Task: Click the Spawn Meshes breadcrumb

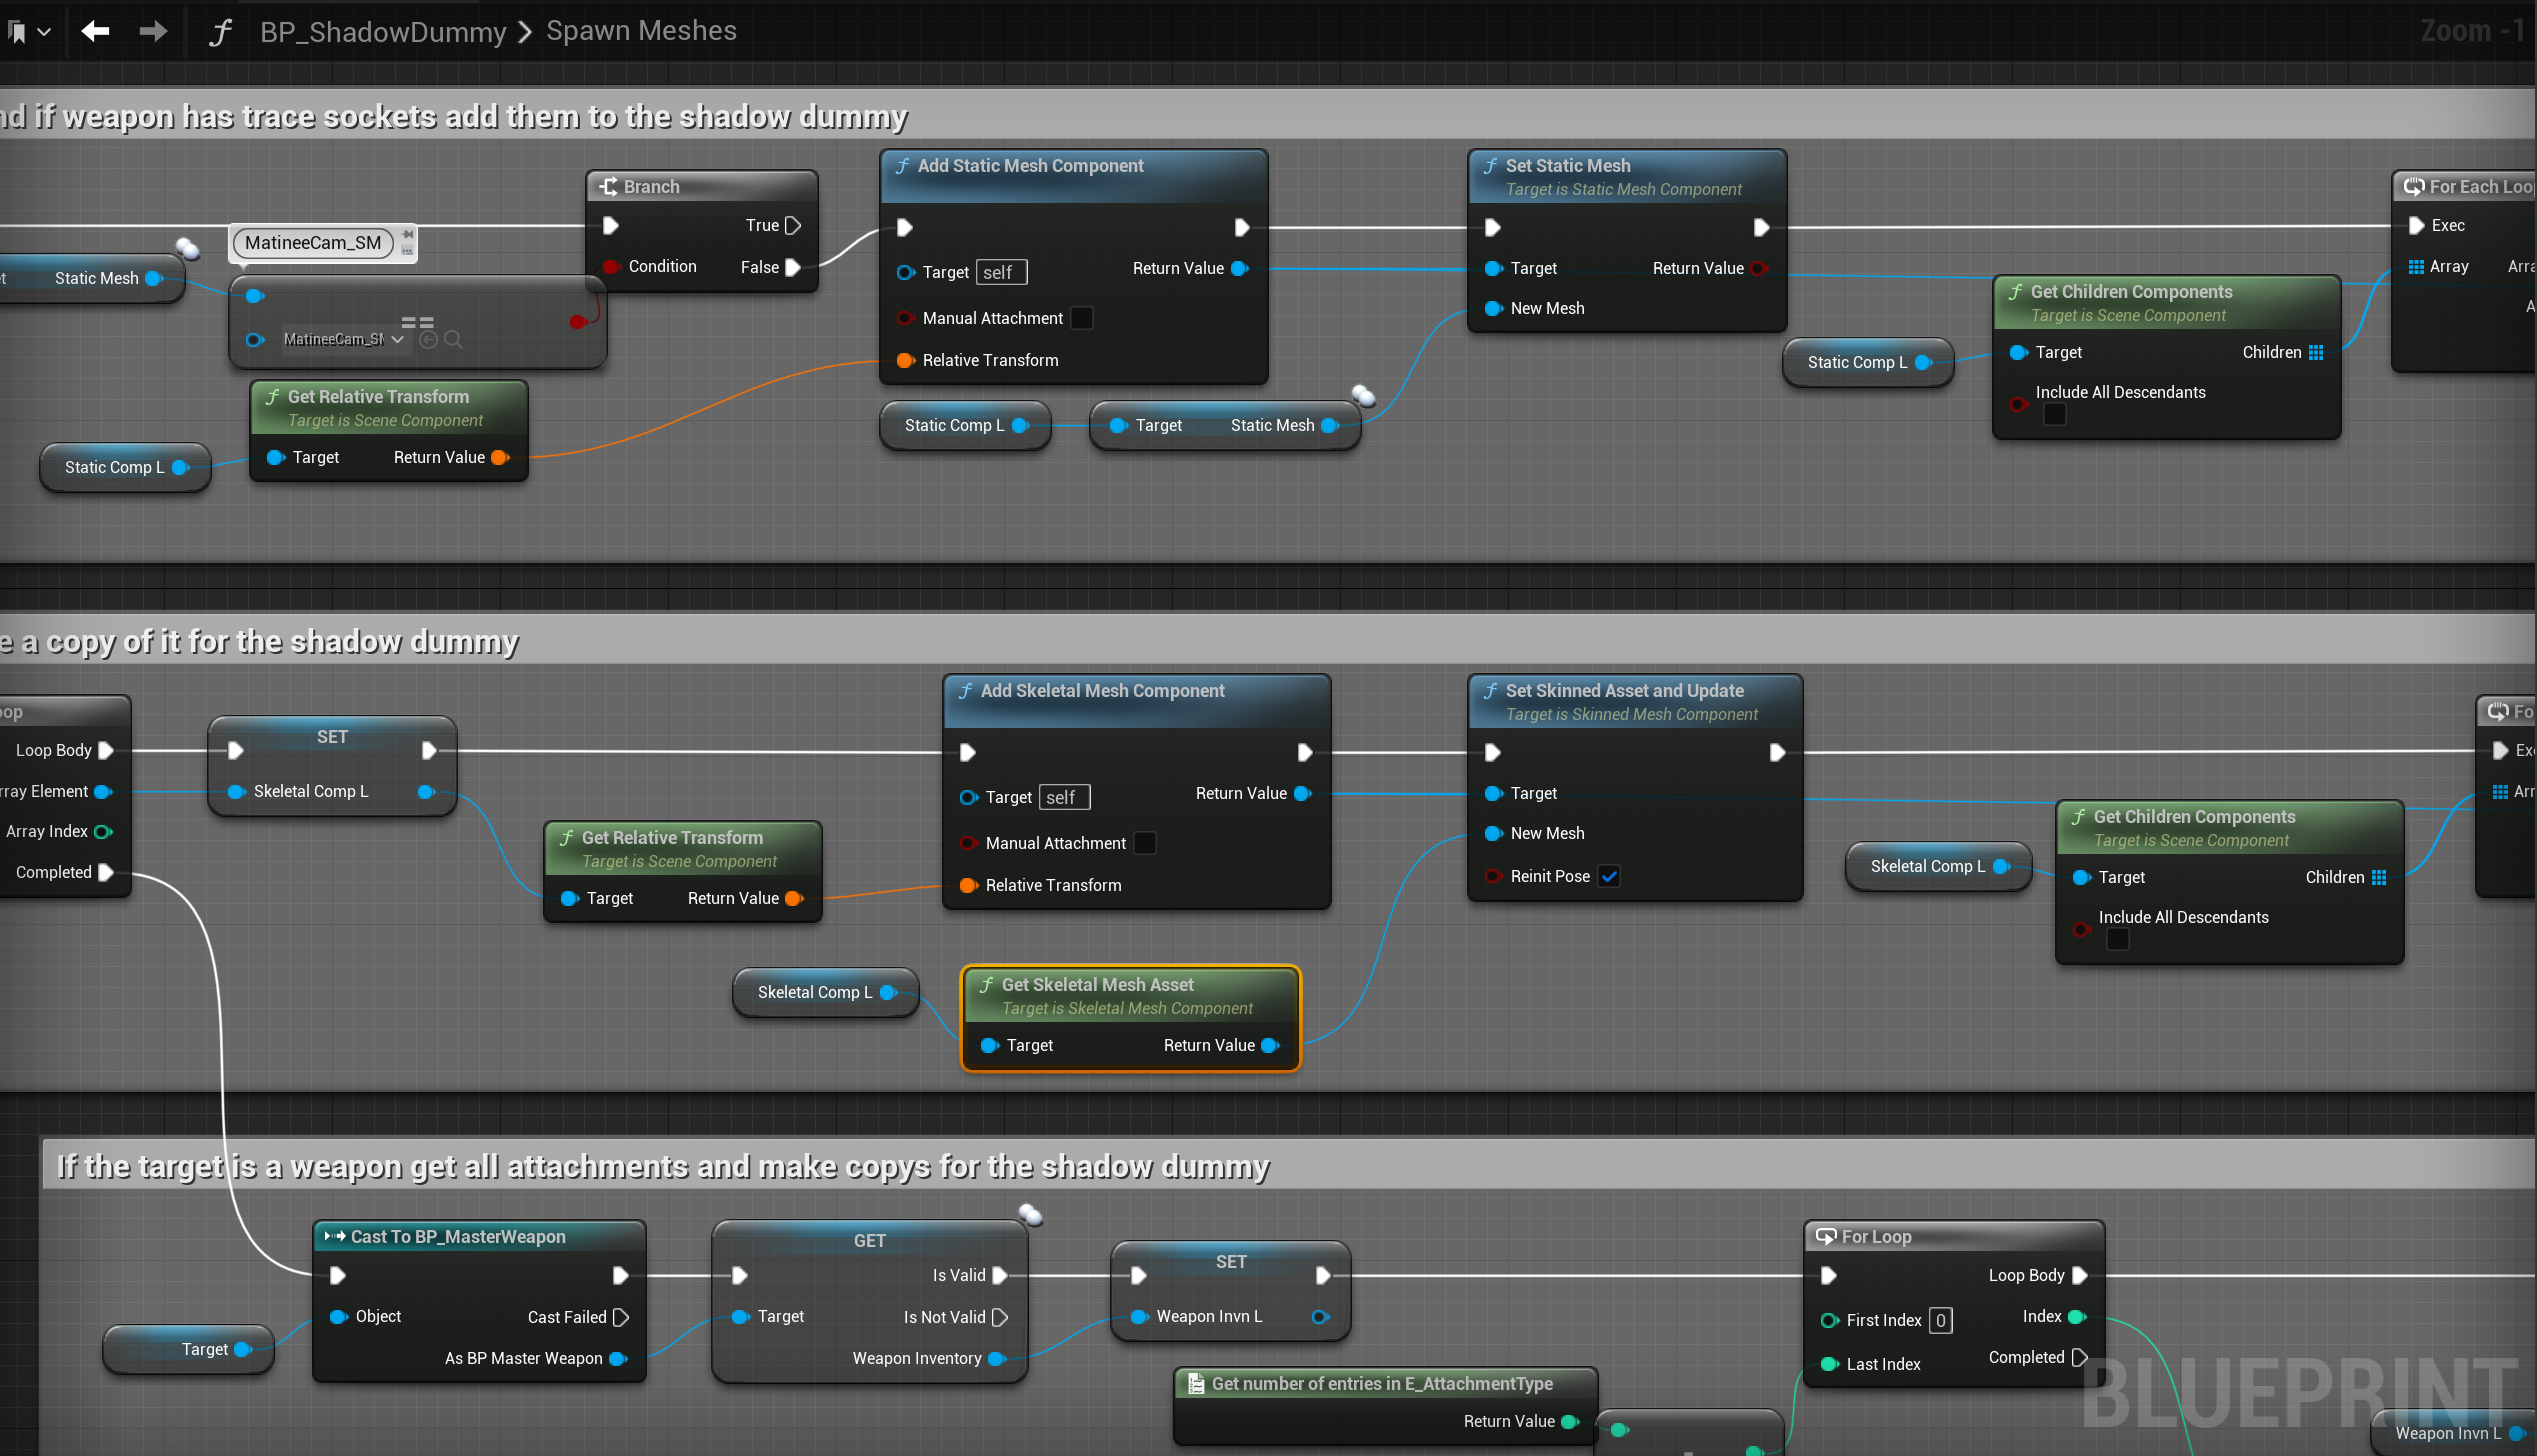Action: pos(641,31)
